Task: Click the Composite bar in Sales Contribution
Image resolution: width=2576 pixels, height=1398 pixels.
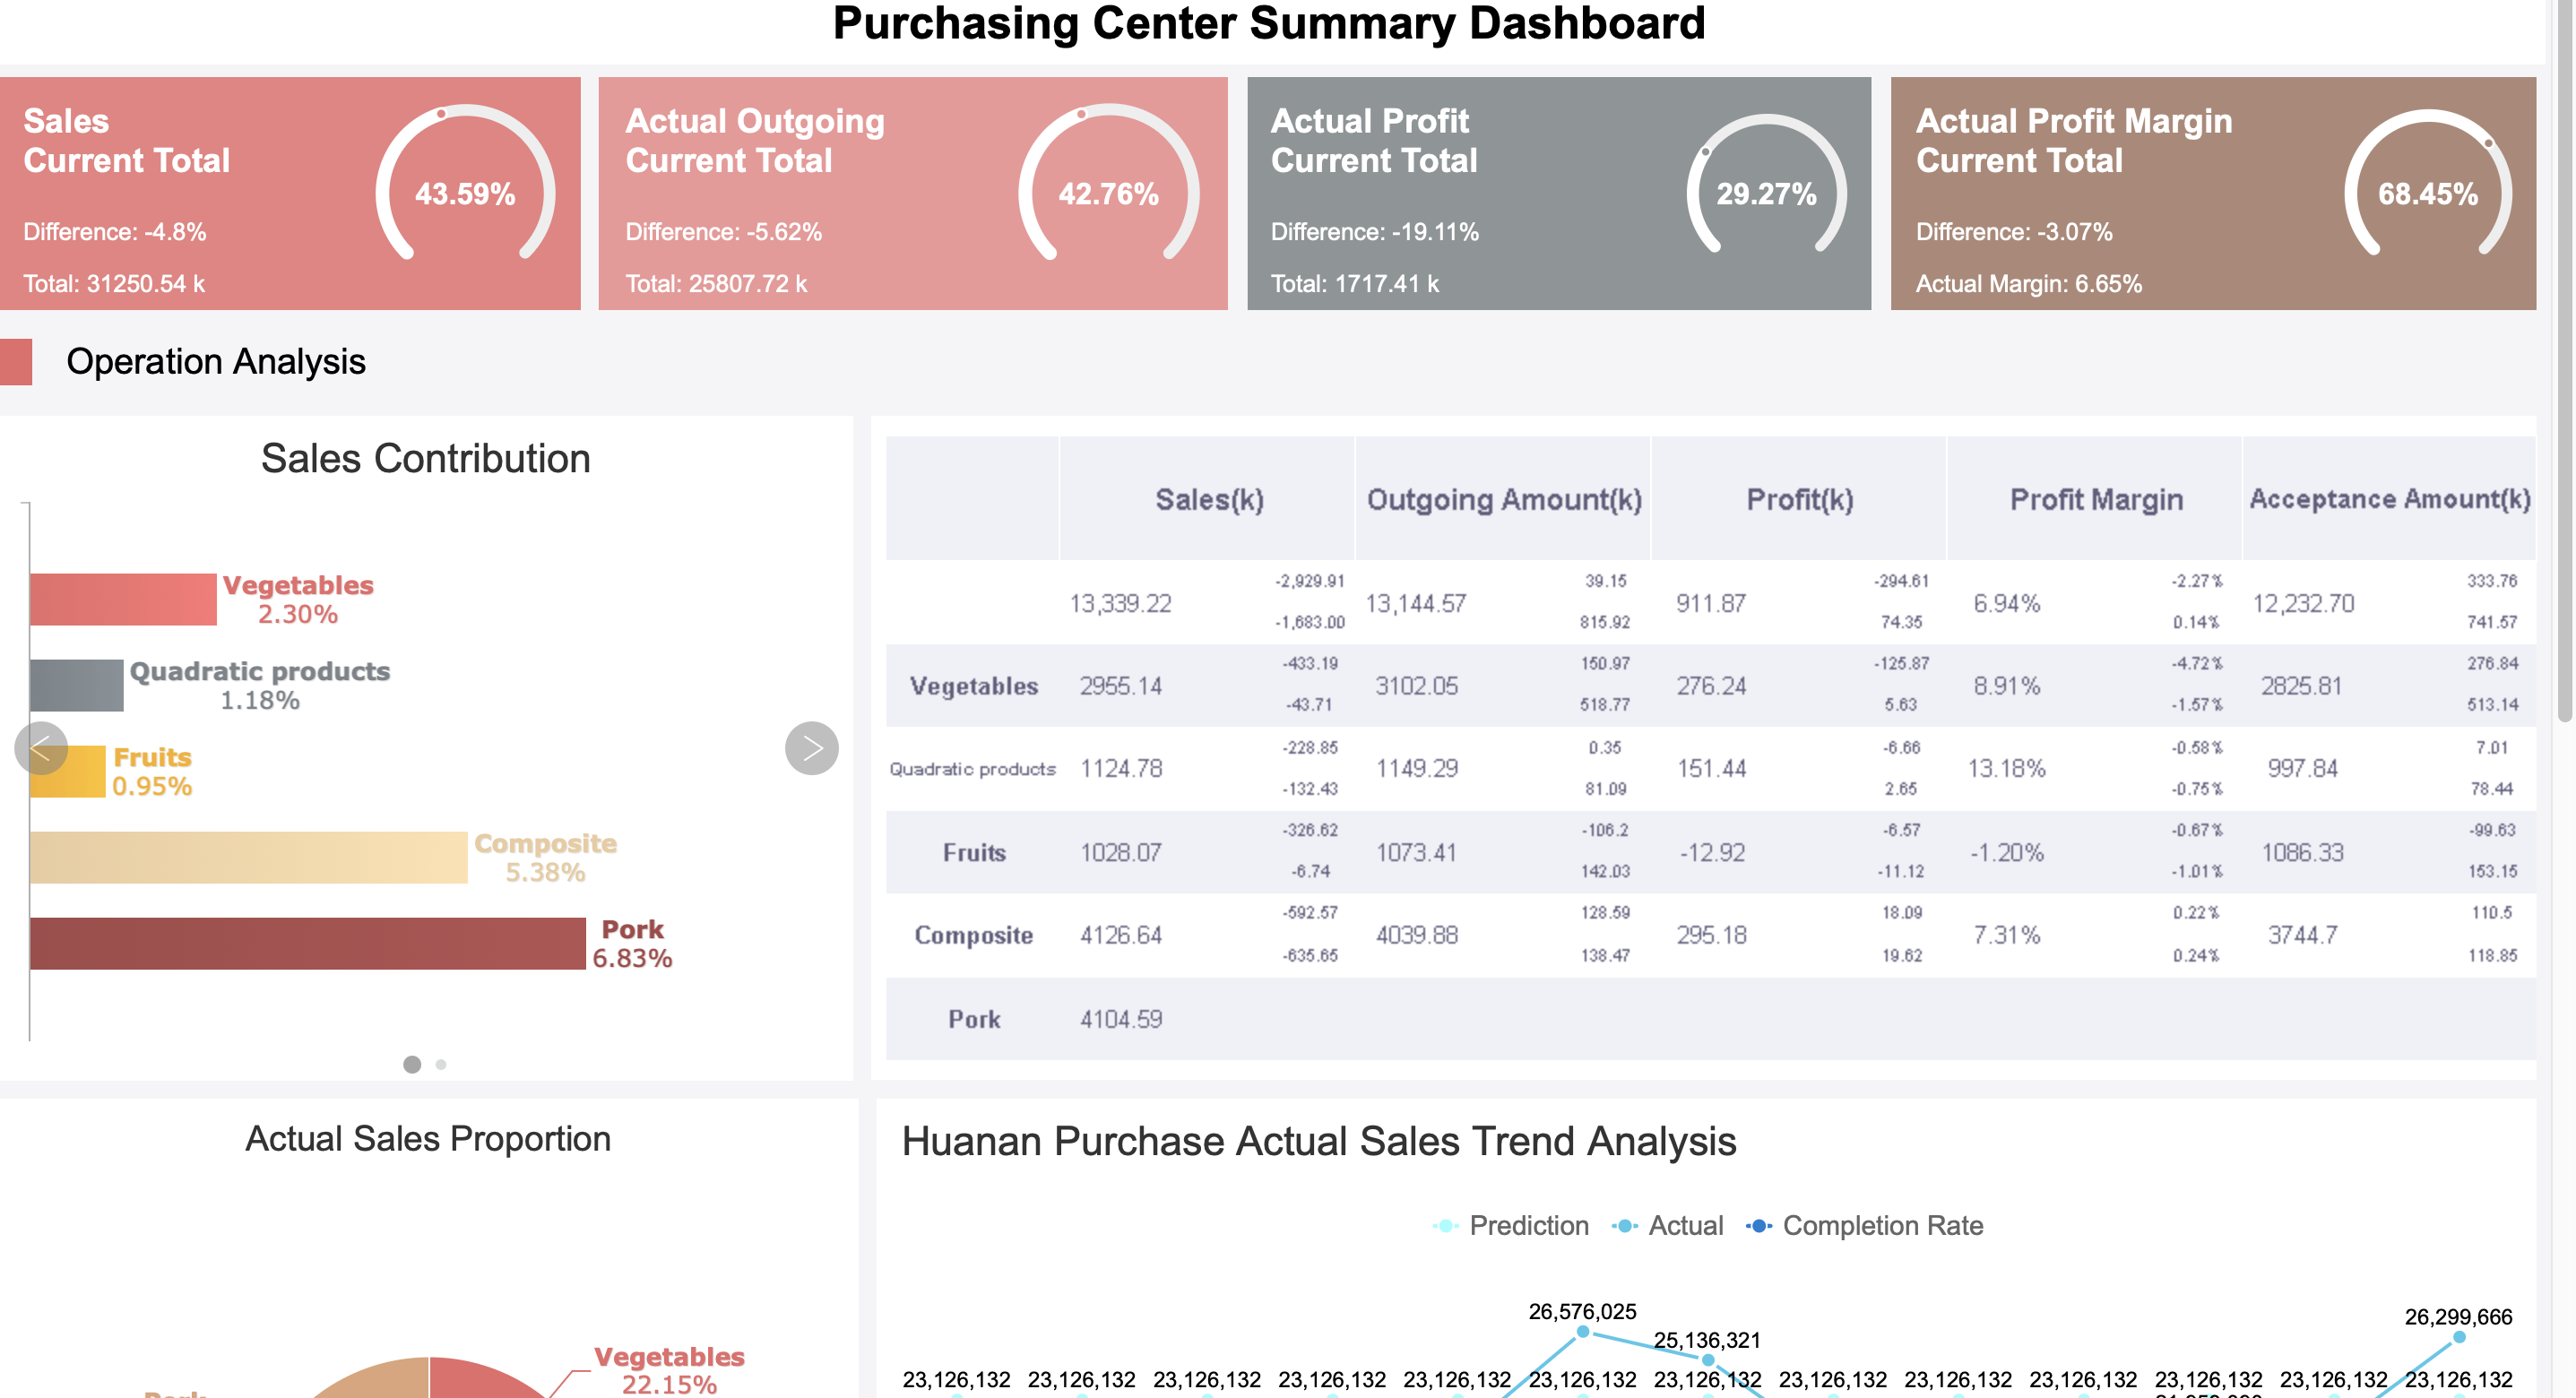Action: click(249, 857)
